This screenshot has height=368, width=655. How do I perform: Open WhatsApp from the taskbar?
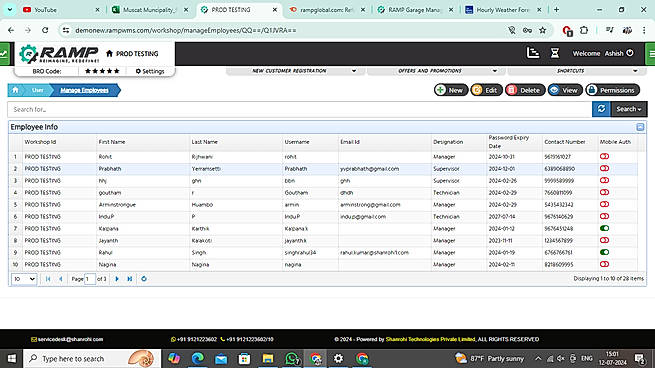(x=292, y=358)
